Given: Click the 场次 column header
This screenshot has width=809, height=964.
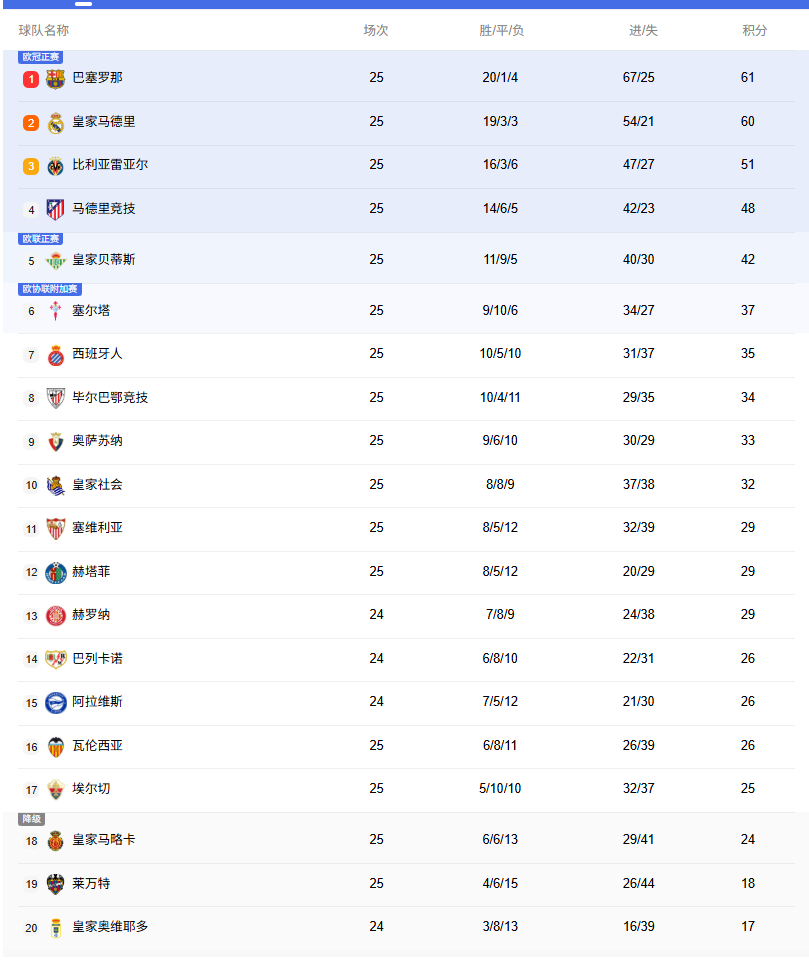Looking at the screenshot, I should (x=376, y=31).
